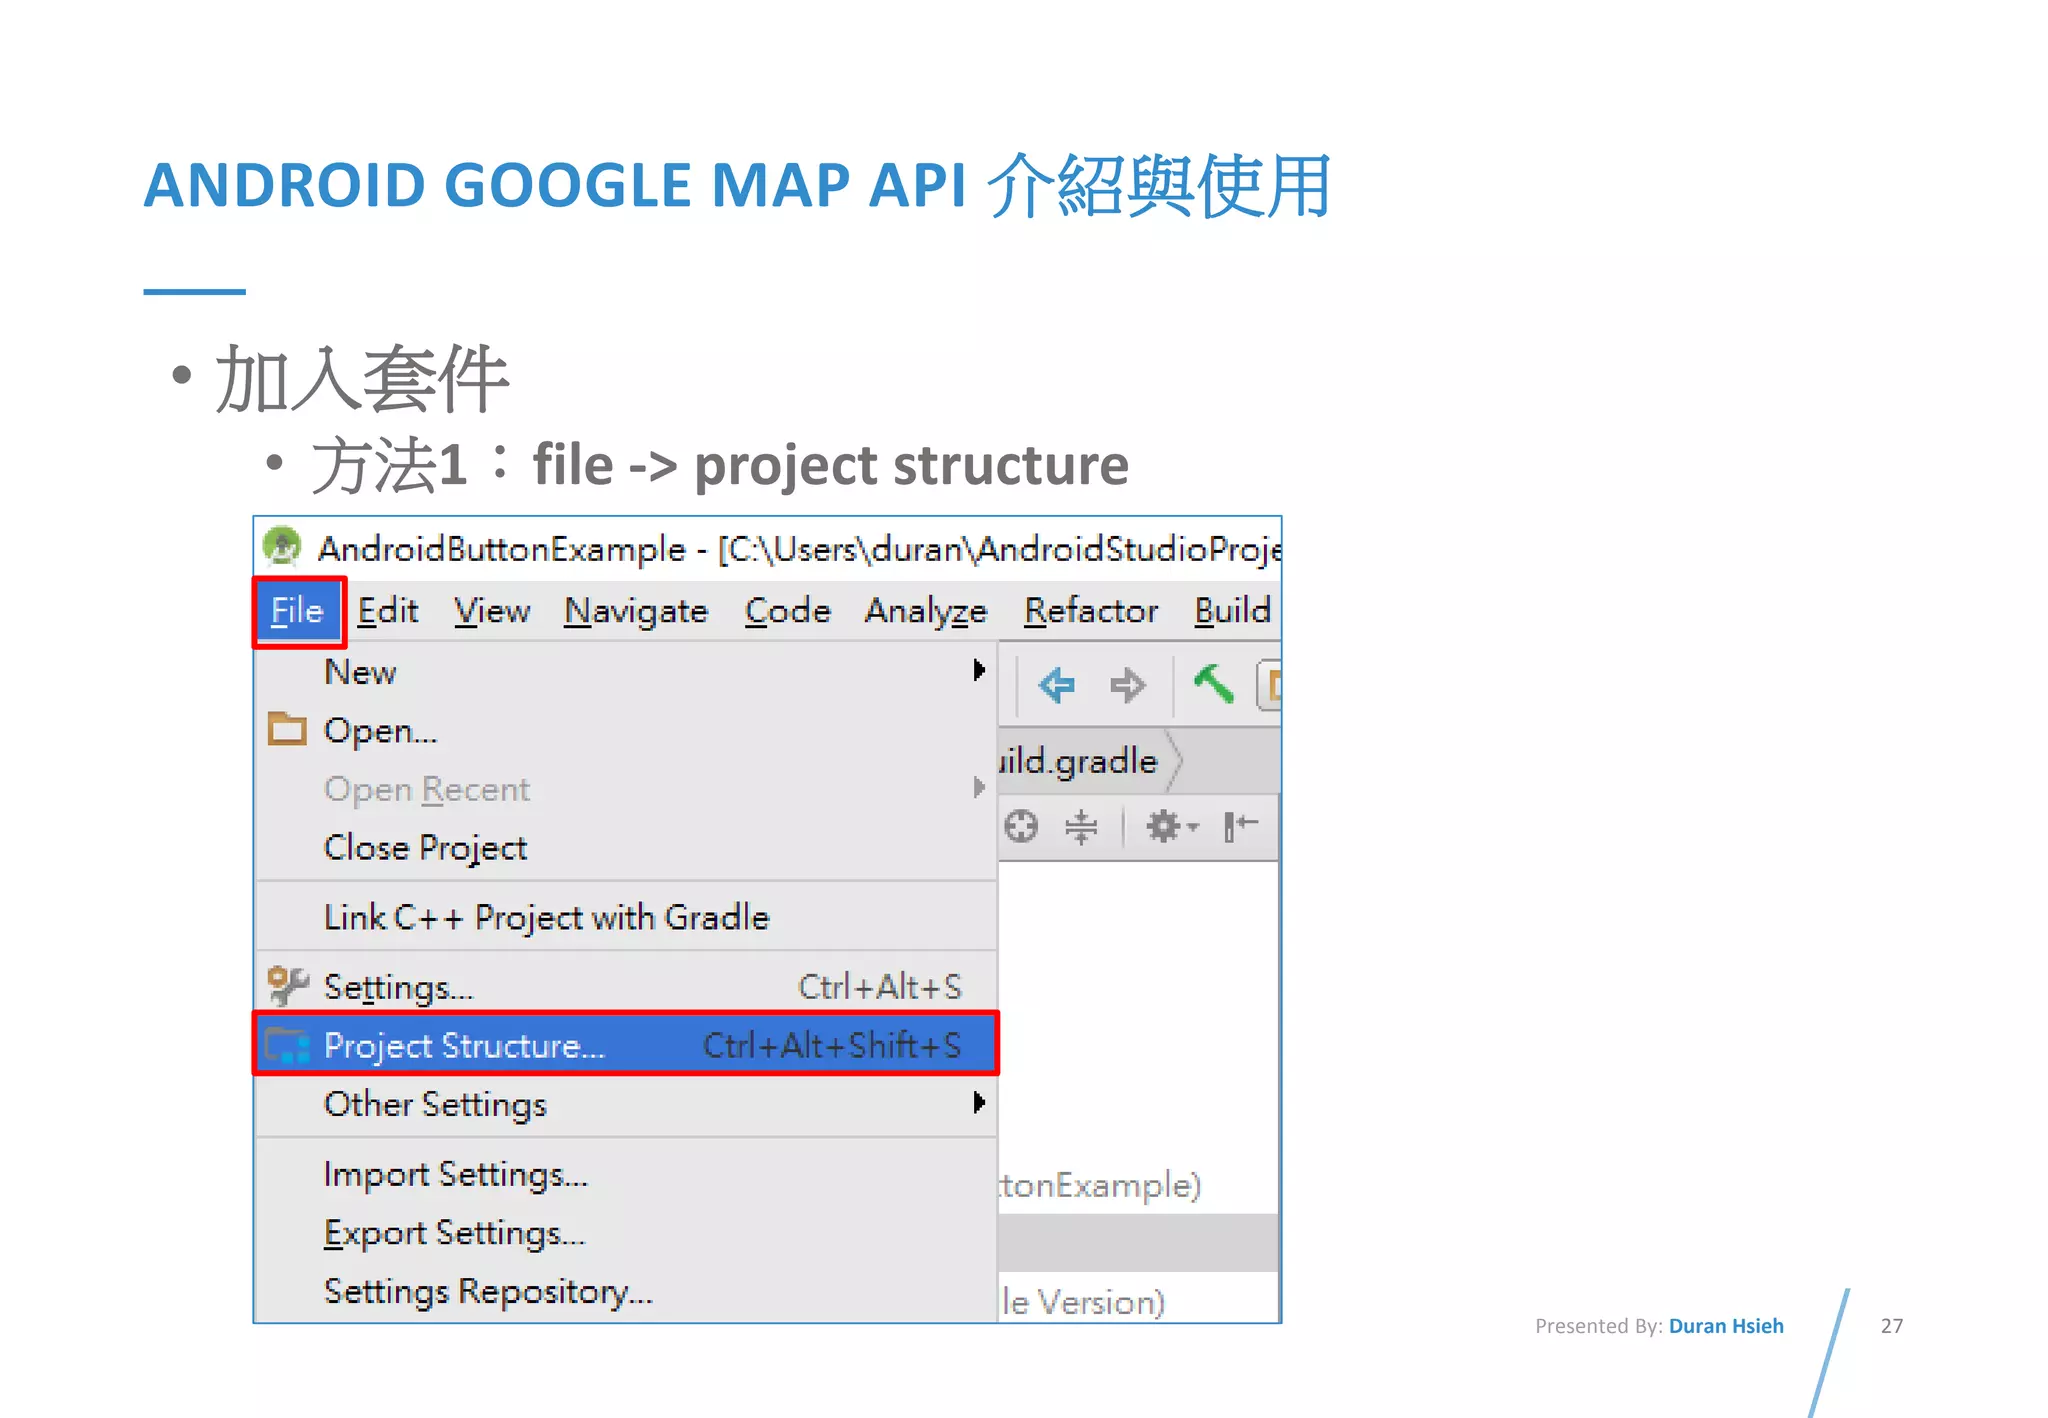Click the blue Back navigation arrow

pos(1056,685)
